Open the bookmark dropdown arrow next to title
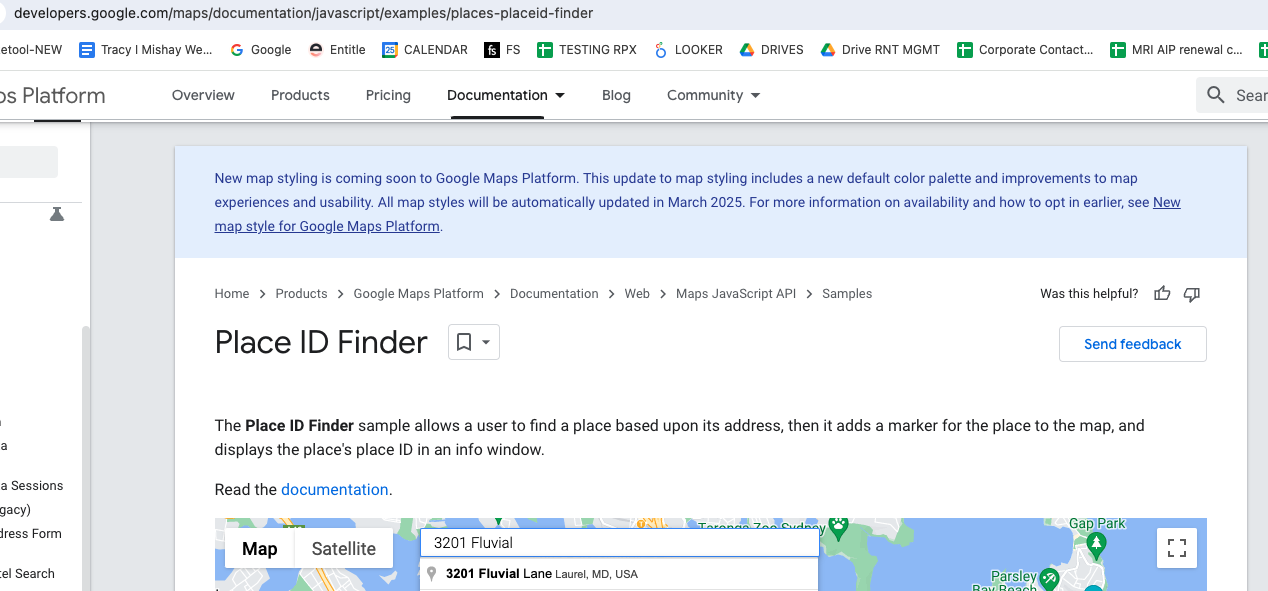The width and height of the screenshot is (1268, 591). 486,342
